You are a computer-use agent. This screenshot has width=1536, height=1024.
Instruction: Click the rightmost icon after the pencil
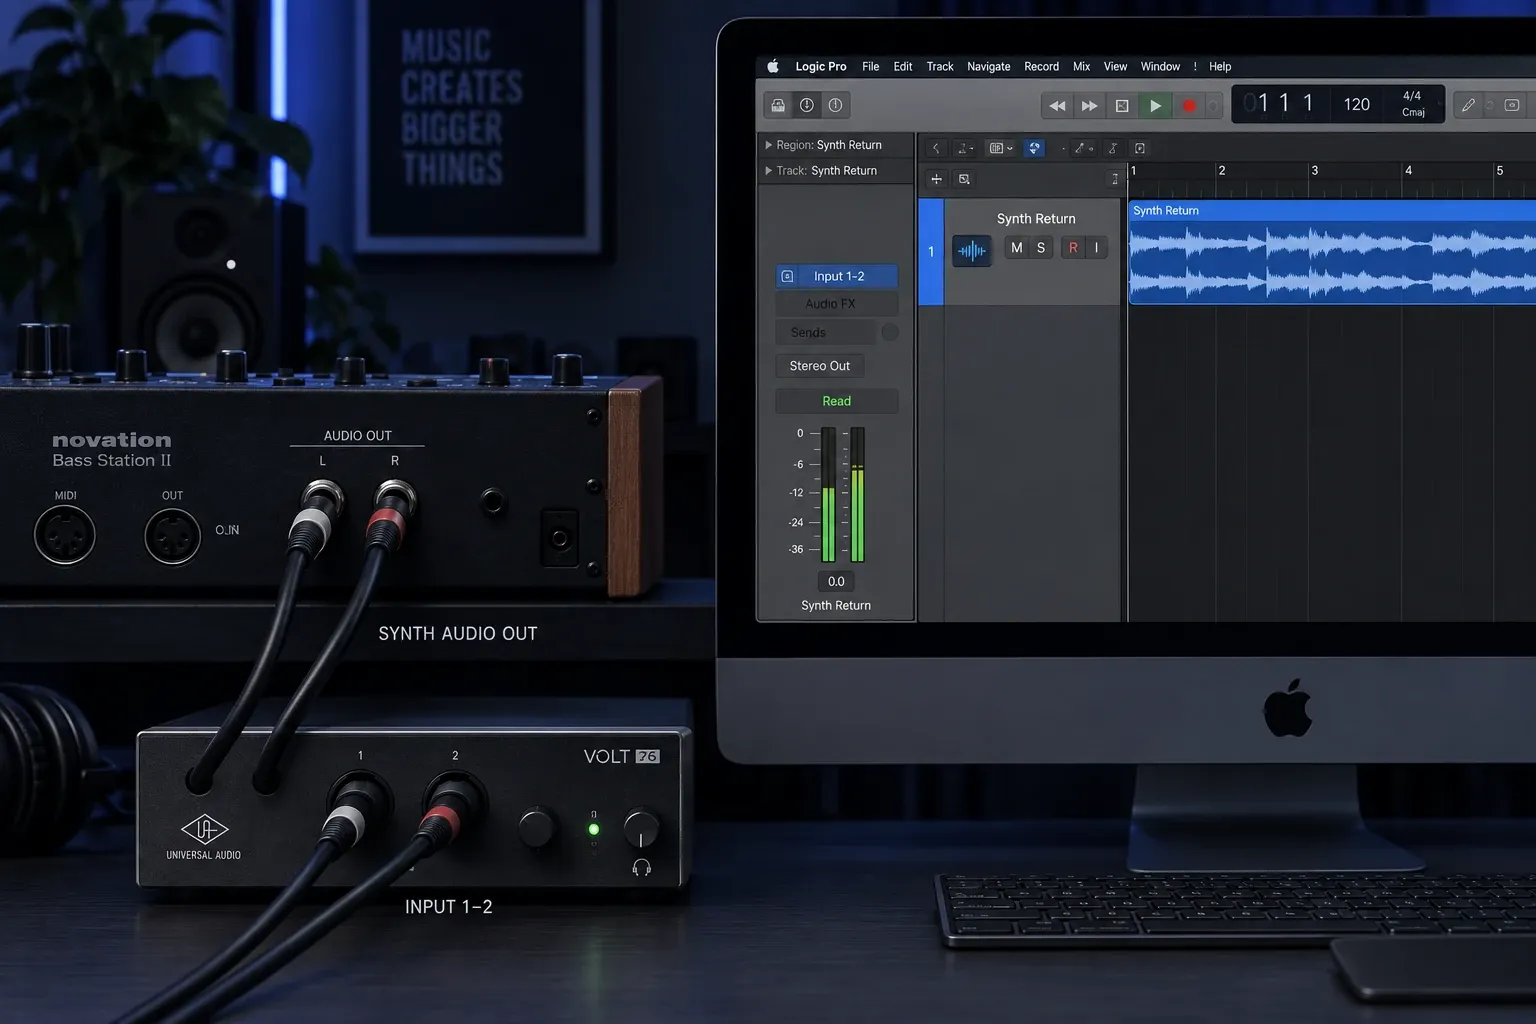tap(1512, 105)
